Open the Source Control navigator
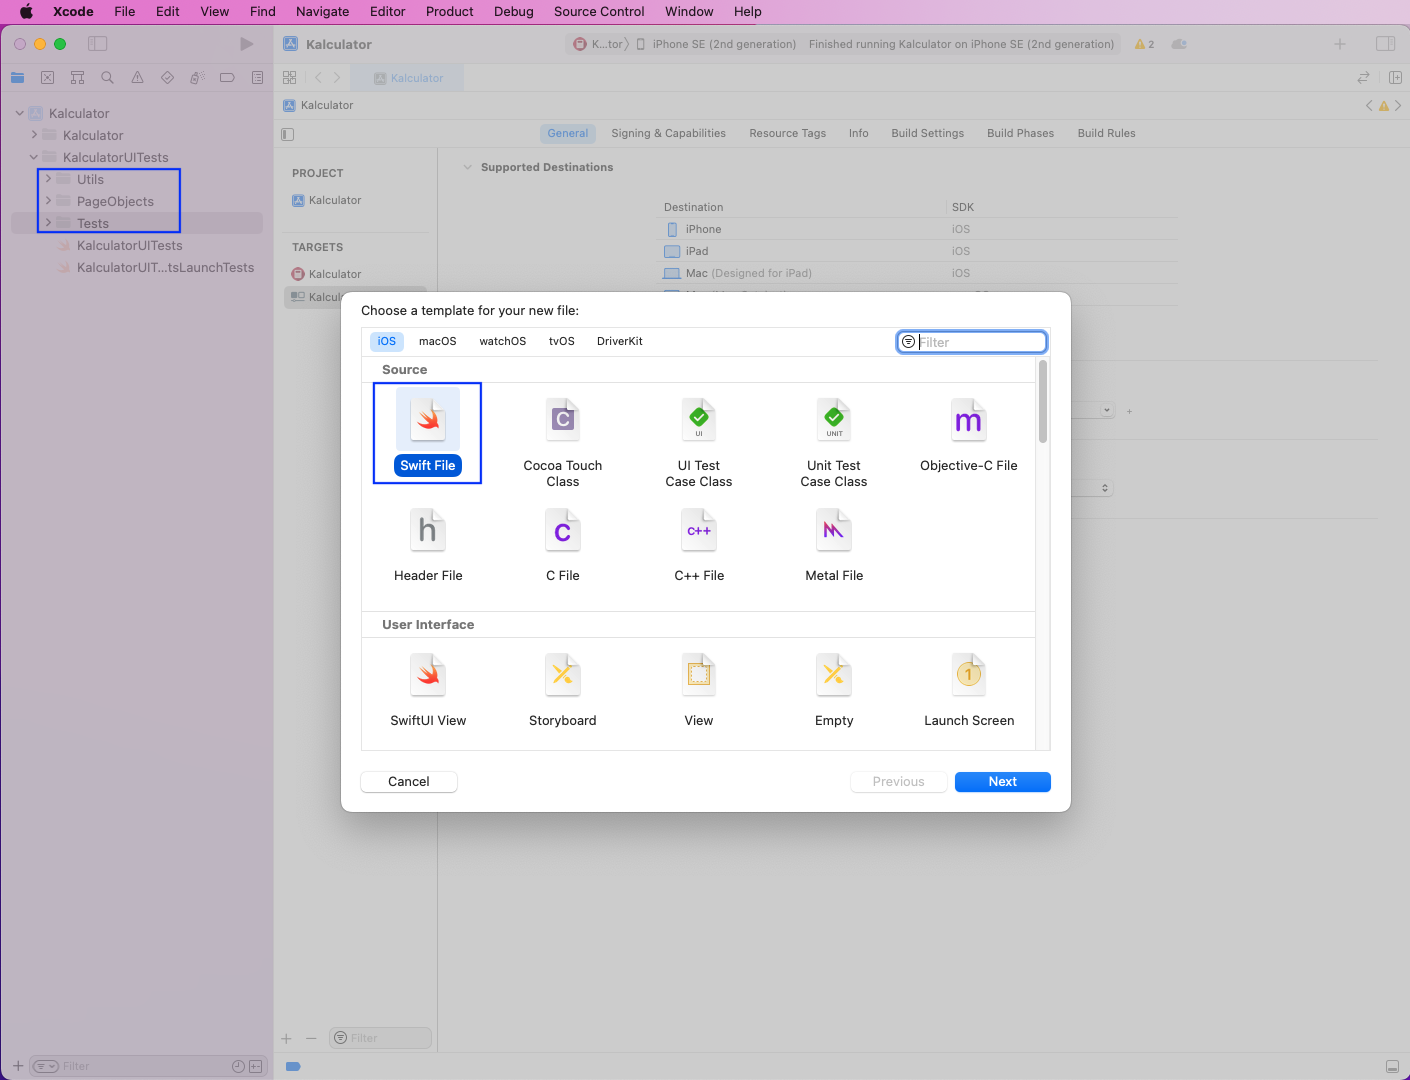 (x=47, y=78)
